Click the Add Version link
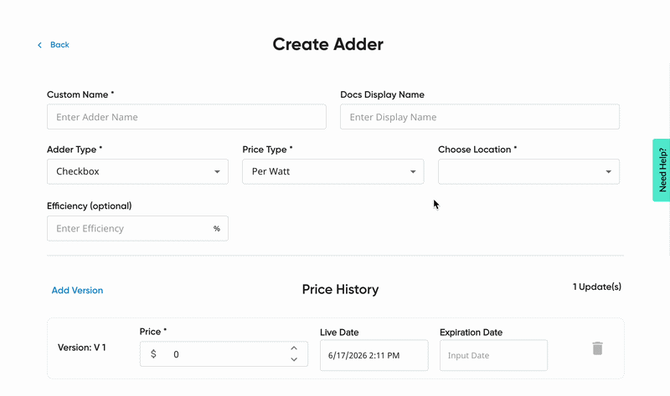 click(x=77, y=290)
